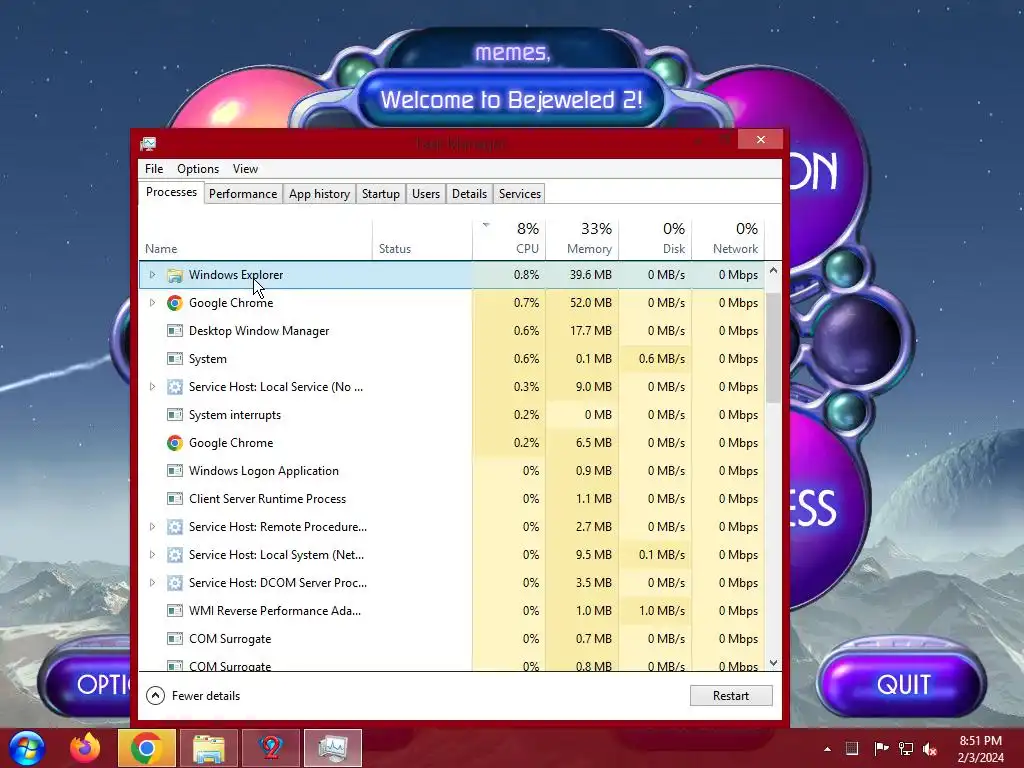Click the System interrupts icon
The image size is (1024, 768).
174,415
